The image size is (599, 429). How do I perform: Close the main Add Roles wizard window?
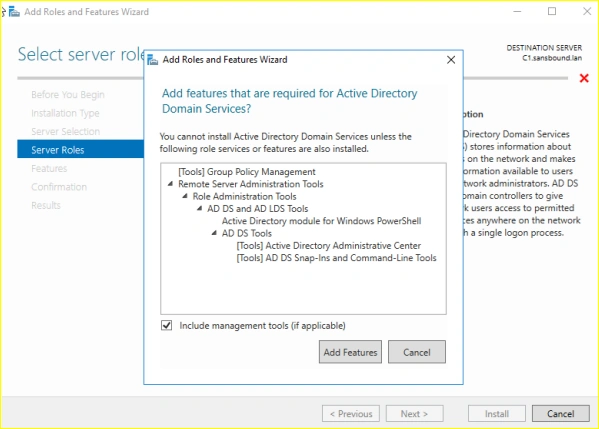tap(587, 11)
